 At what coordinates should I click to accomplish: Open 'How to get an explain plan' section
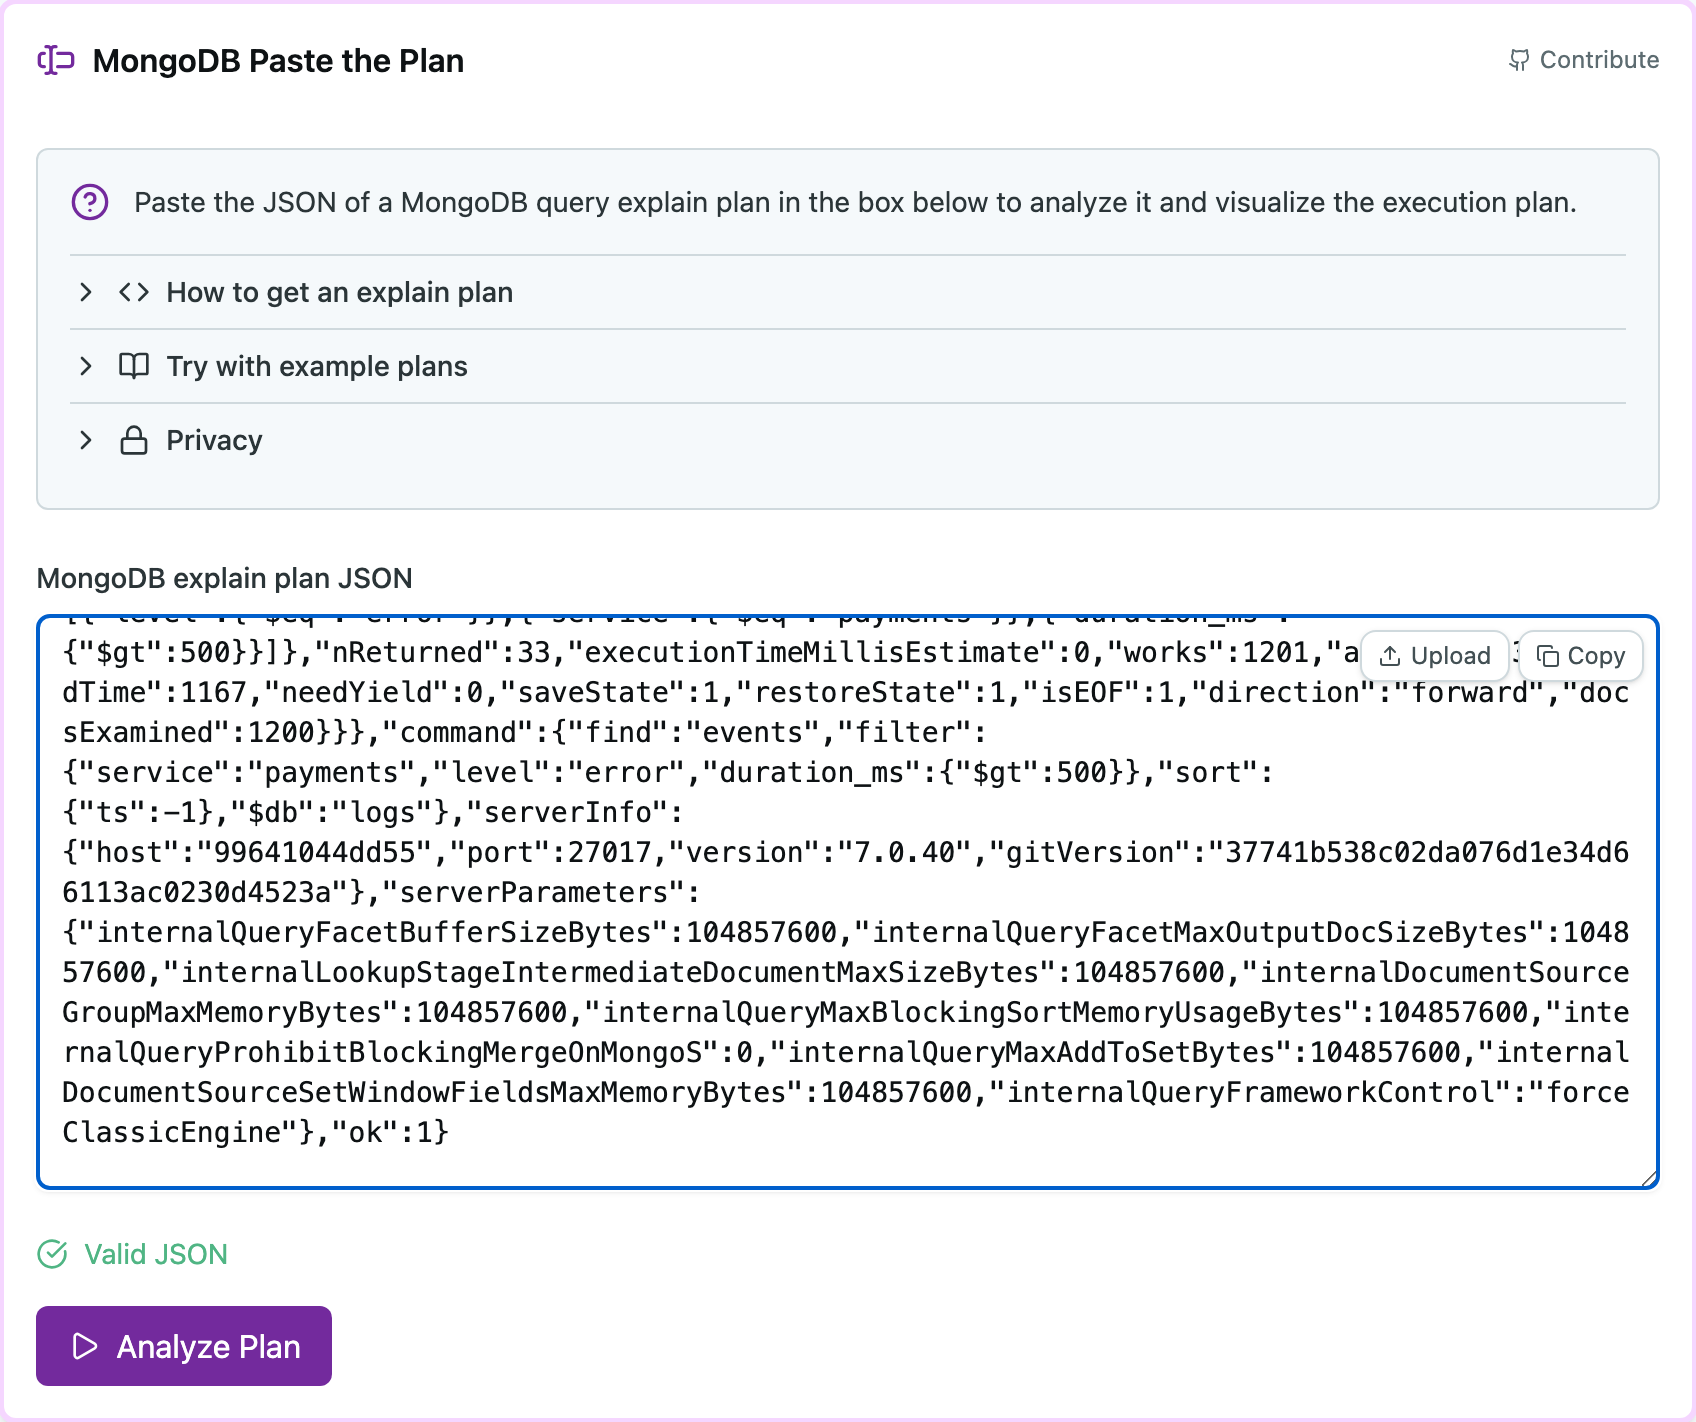[340, 292]
